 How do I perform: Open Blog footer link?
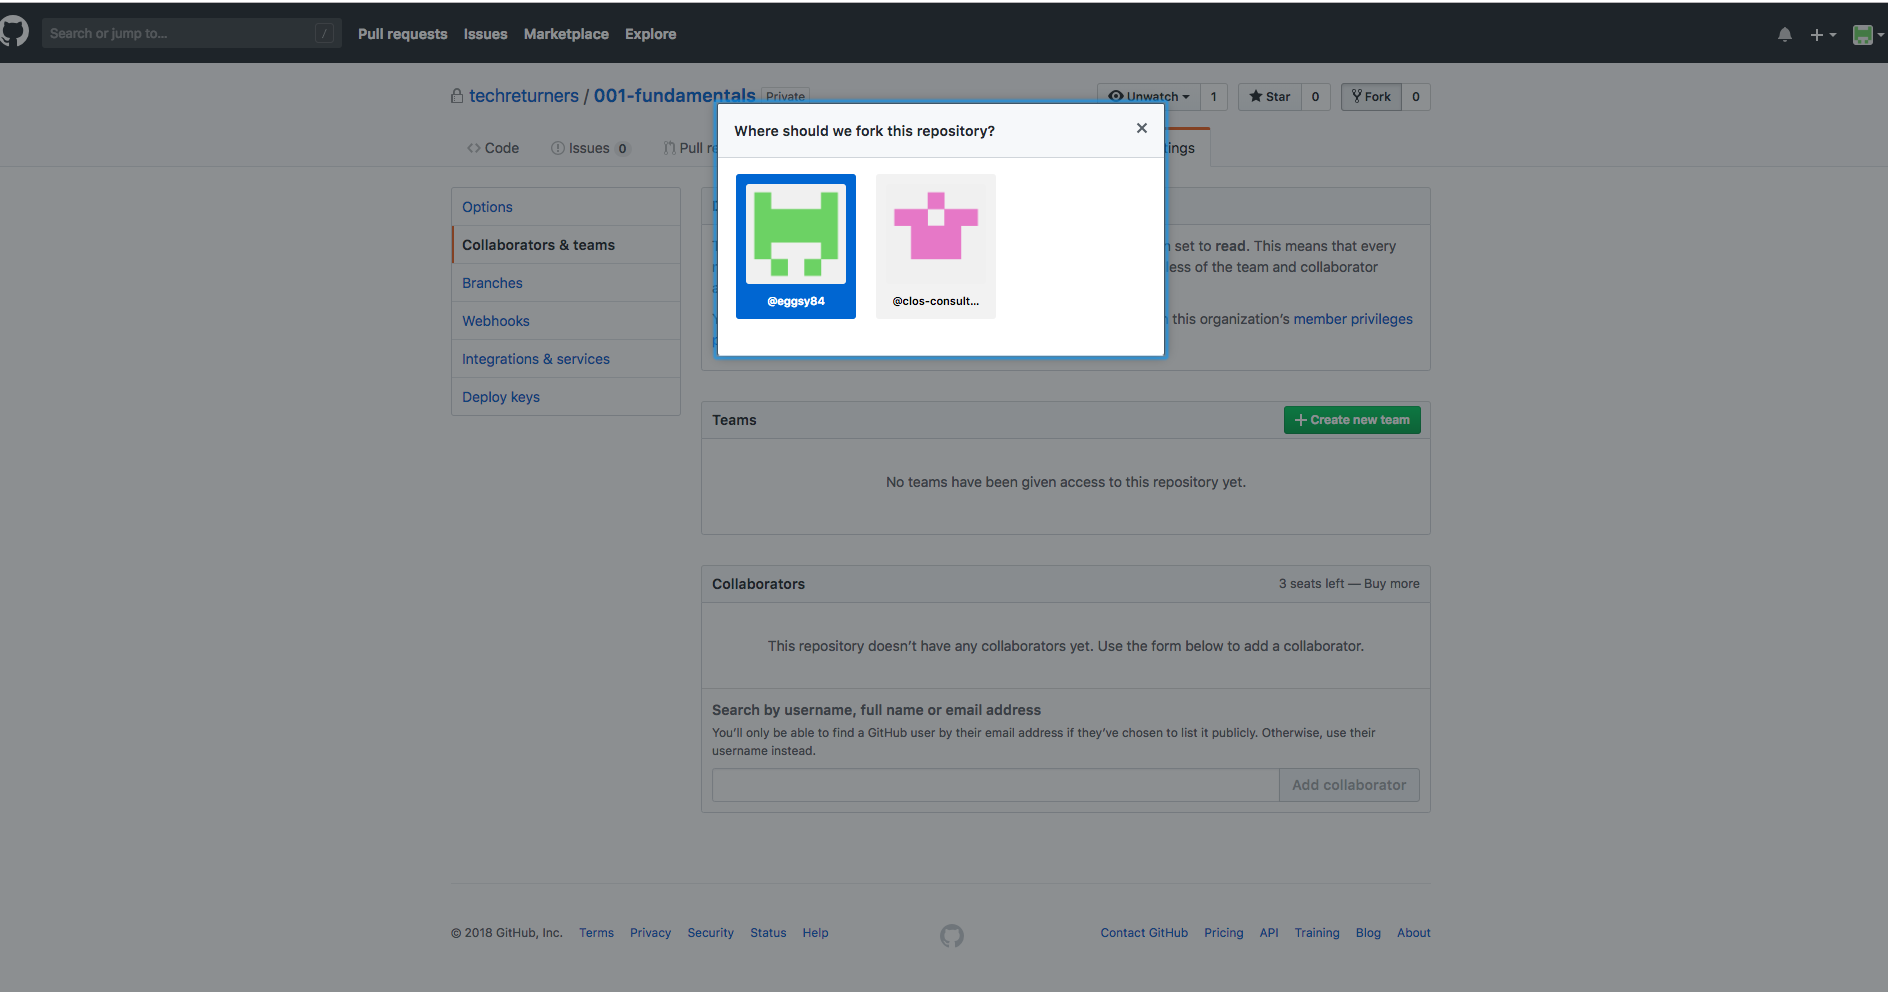point(1368,933)
